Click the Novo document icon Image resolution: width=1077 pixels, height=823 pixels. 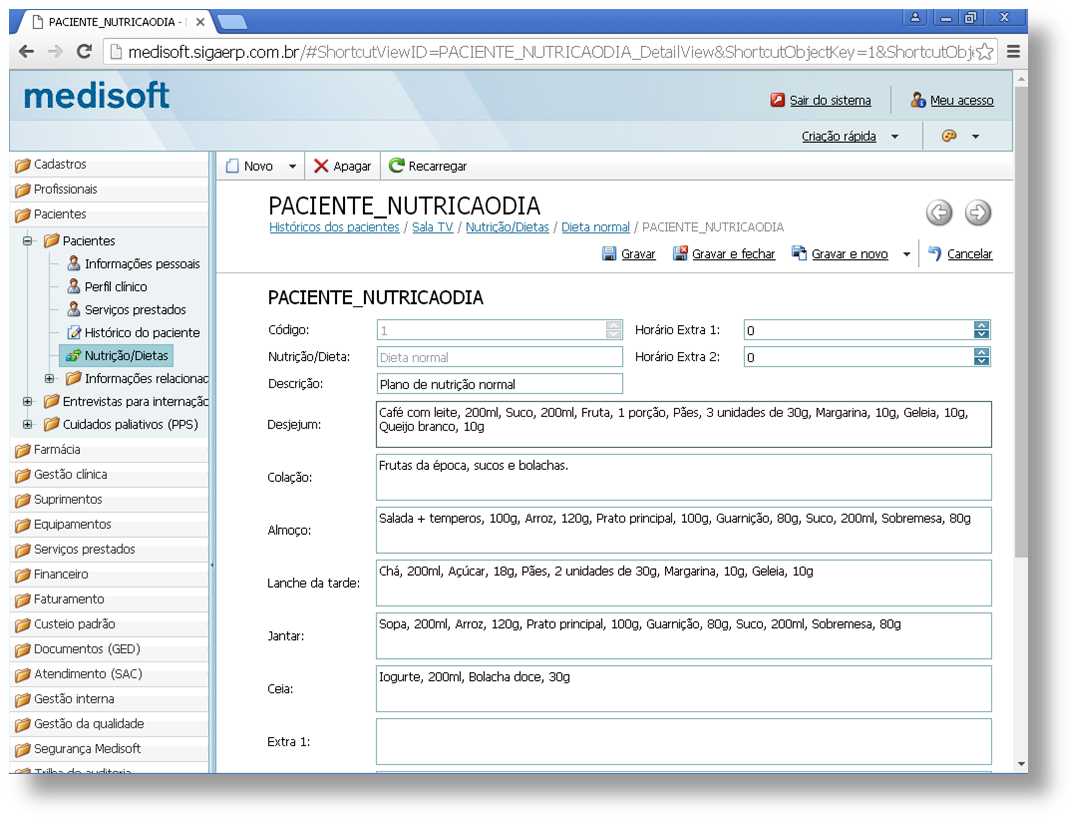coord(233,166)
